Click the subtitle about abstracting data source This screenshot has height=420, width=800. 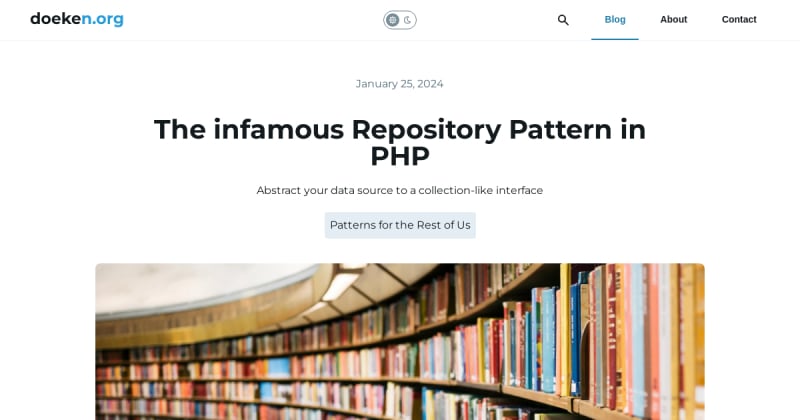[400, 190]
